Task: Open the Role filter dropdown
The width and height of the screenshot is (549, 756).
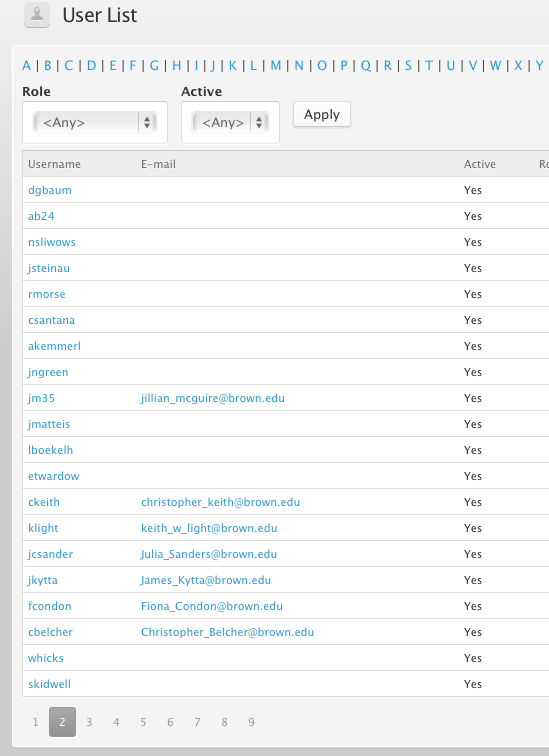Action: tap(95, 122)
